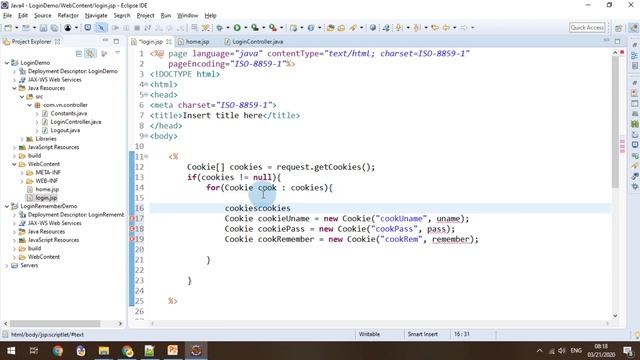This screenshot has width=640, height=360.
Task: Click the Quick Access search field
Action: coord(587,28)
